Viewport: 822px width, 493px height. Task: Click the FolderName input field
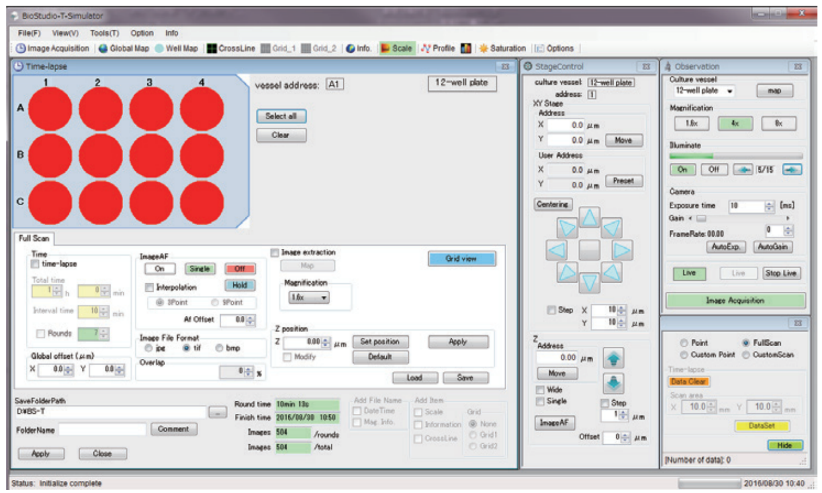(x=102, y=430)
